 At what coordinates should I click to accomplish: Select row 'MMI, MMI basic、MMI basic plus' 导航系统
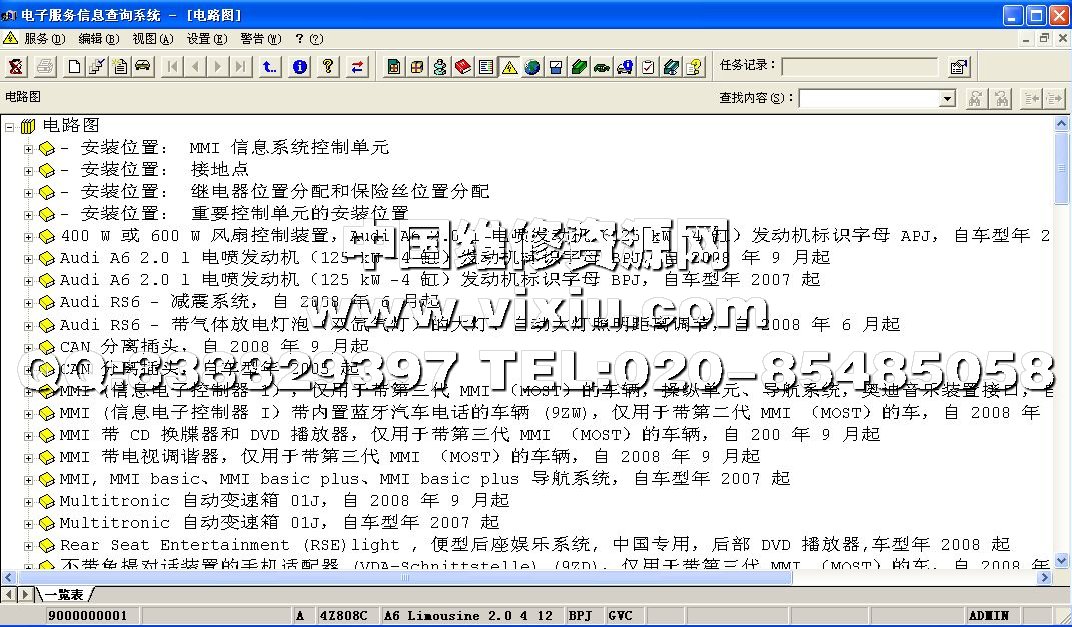(x=425, y=478)
